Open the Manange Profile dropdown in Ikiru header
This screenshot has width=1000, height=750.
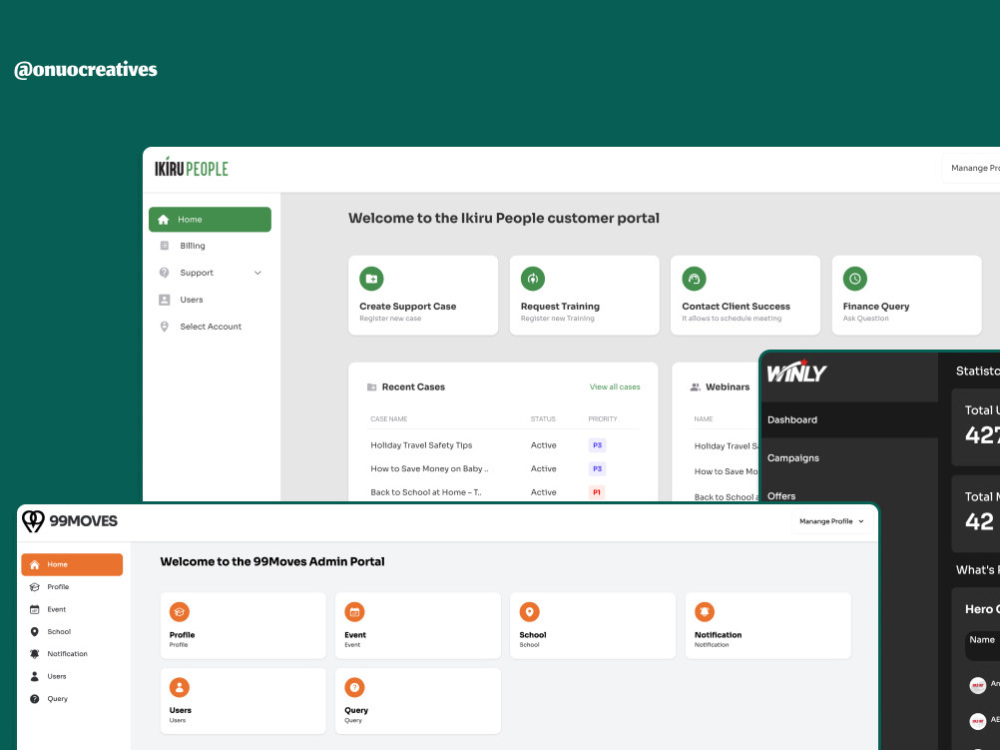click(x=971, y=168)
